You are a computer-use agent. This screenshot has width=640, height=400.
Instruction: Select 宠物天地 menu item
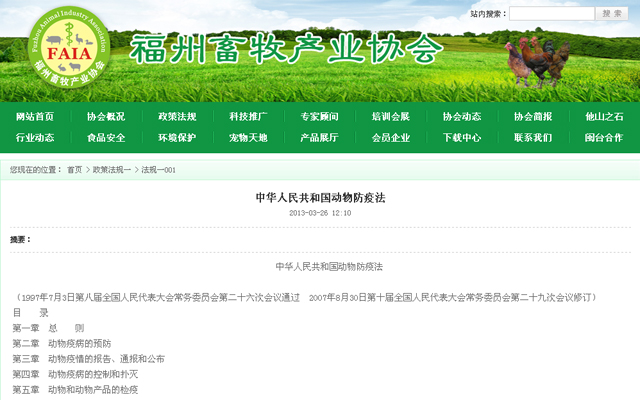(248, 138)
